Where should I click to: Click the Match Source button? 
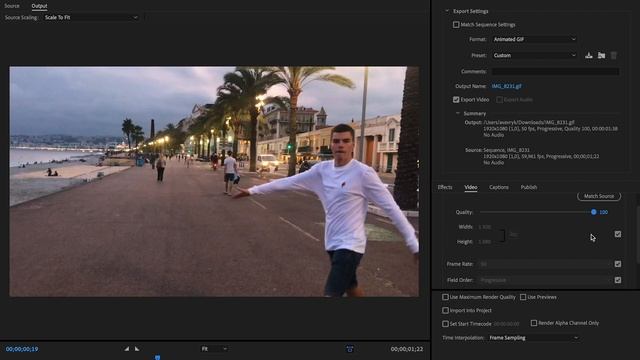(x=599, y=196)
